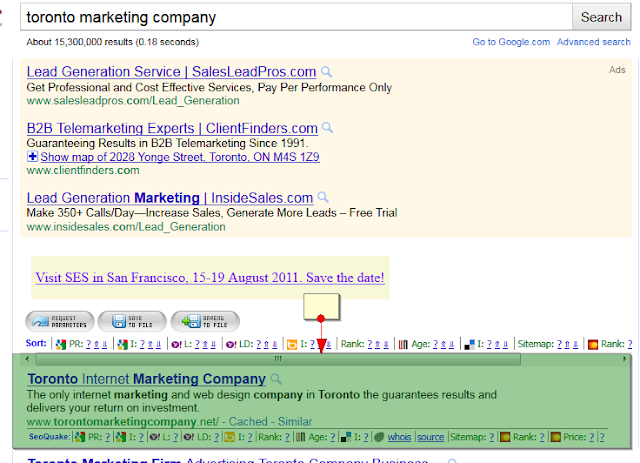The width and height of the screenshot is (640, 463).
Task: Sort by Google PR ascending arrow
Action: pos(96,344)
